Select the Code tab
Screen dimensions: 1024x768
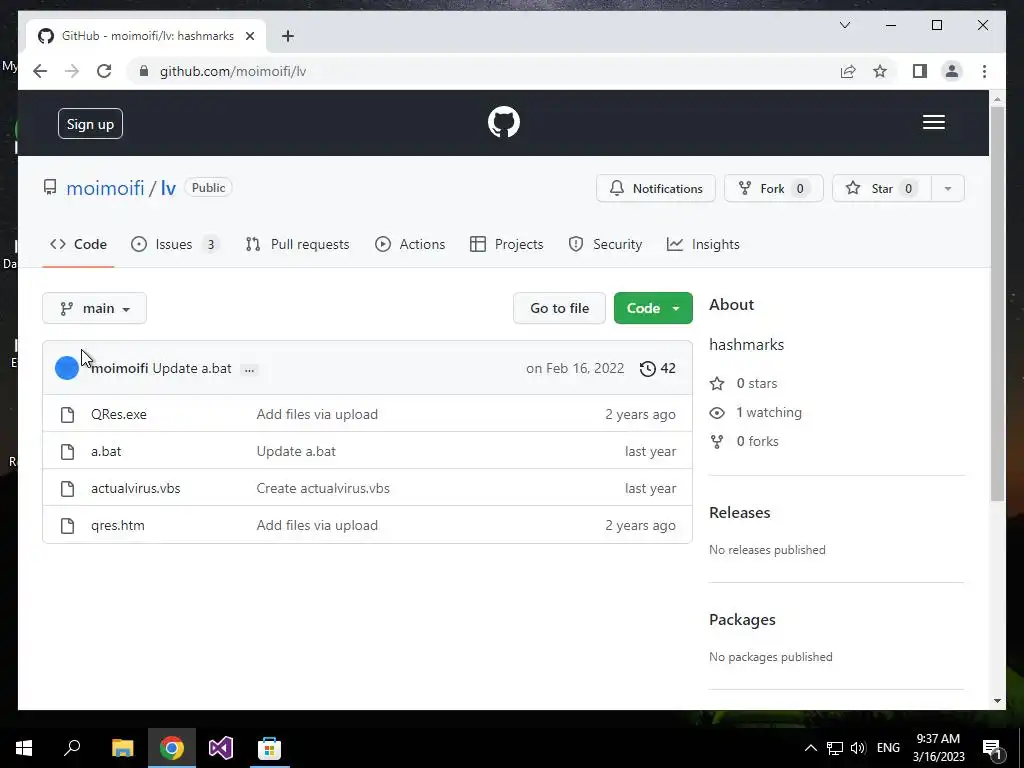click(78, 244)
